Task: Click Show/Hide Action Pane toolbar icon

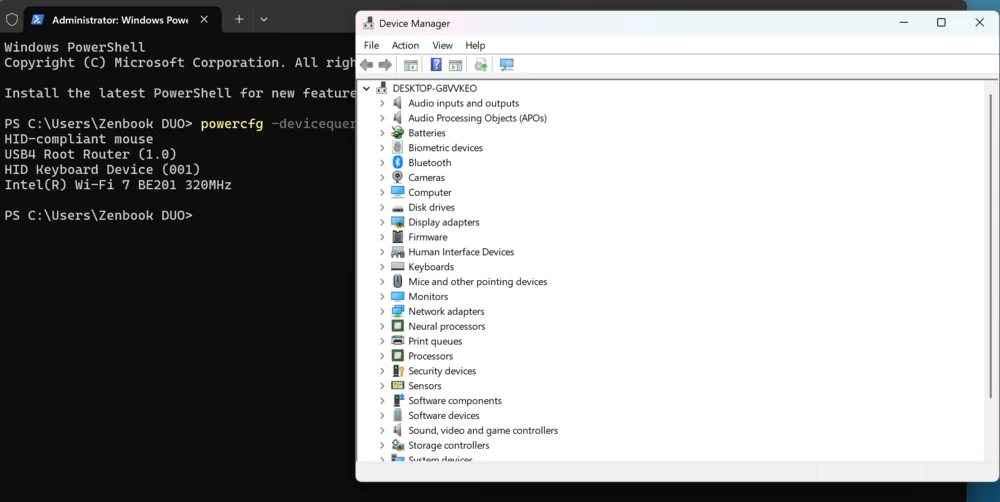Action: click(x=455, y=64)
